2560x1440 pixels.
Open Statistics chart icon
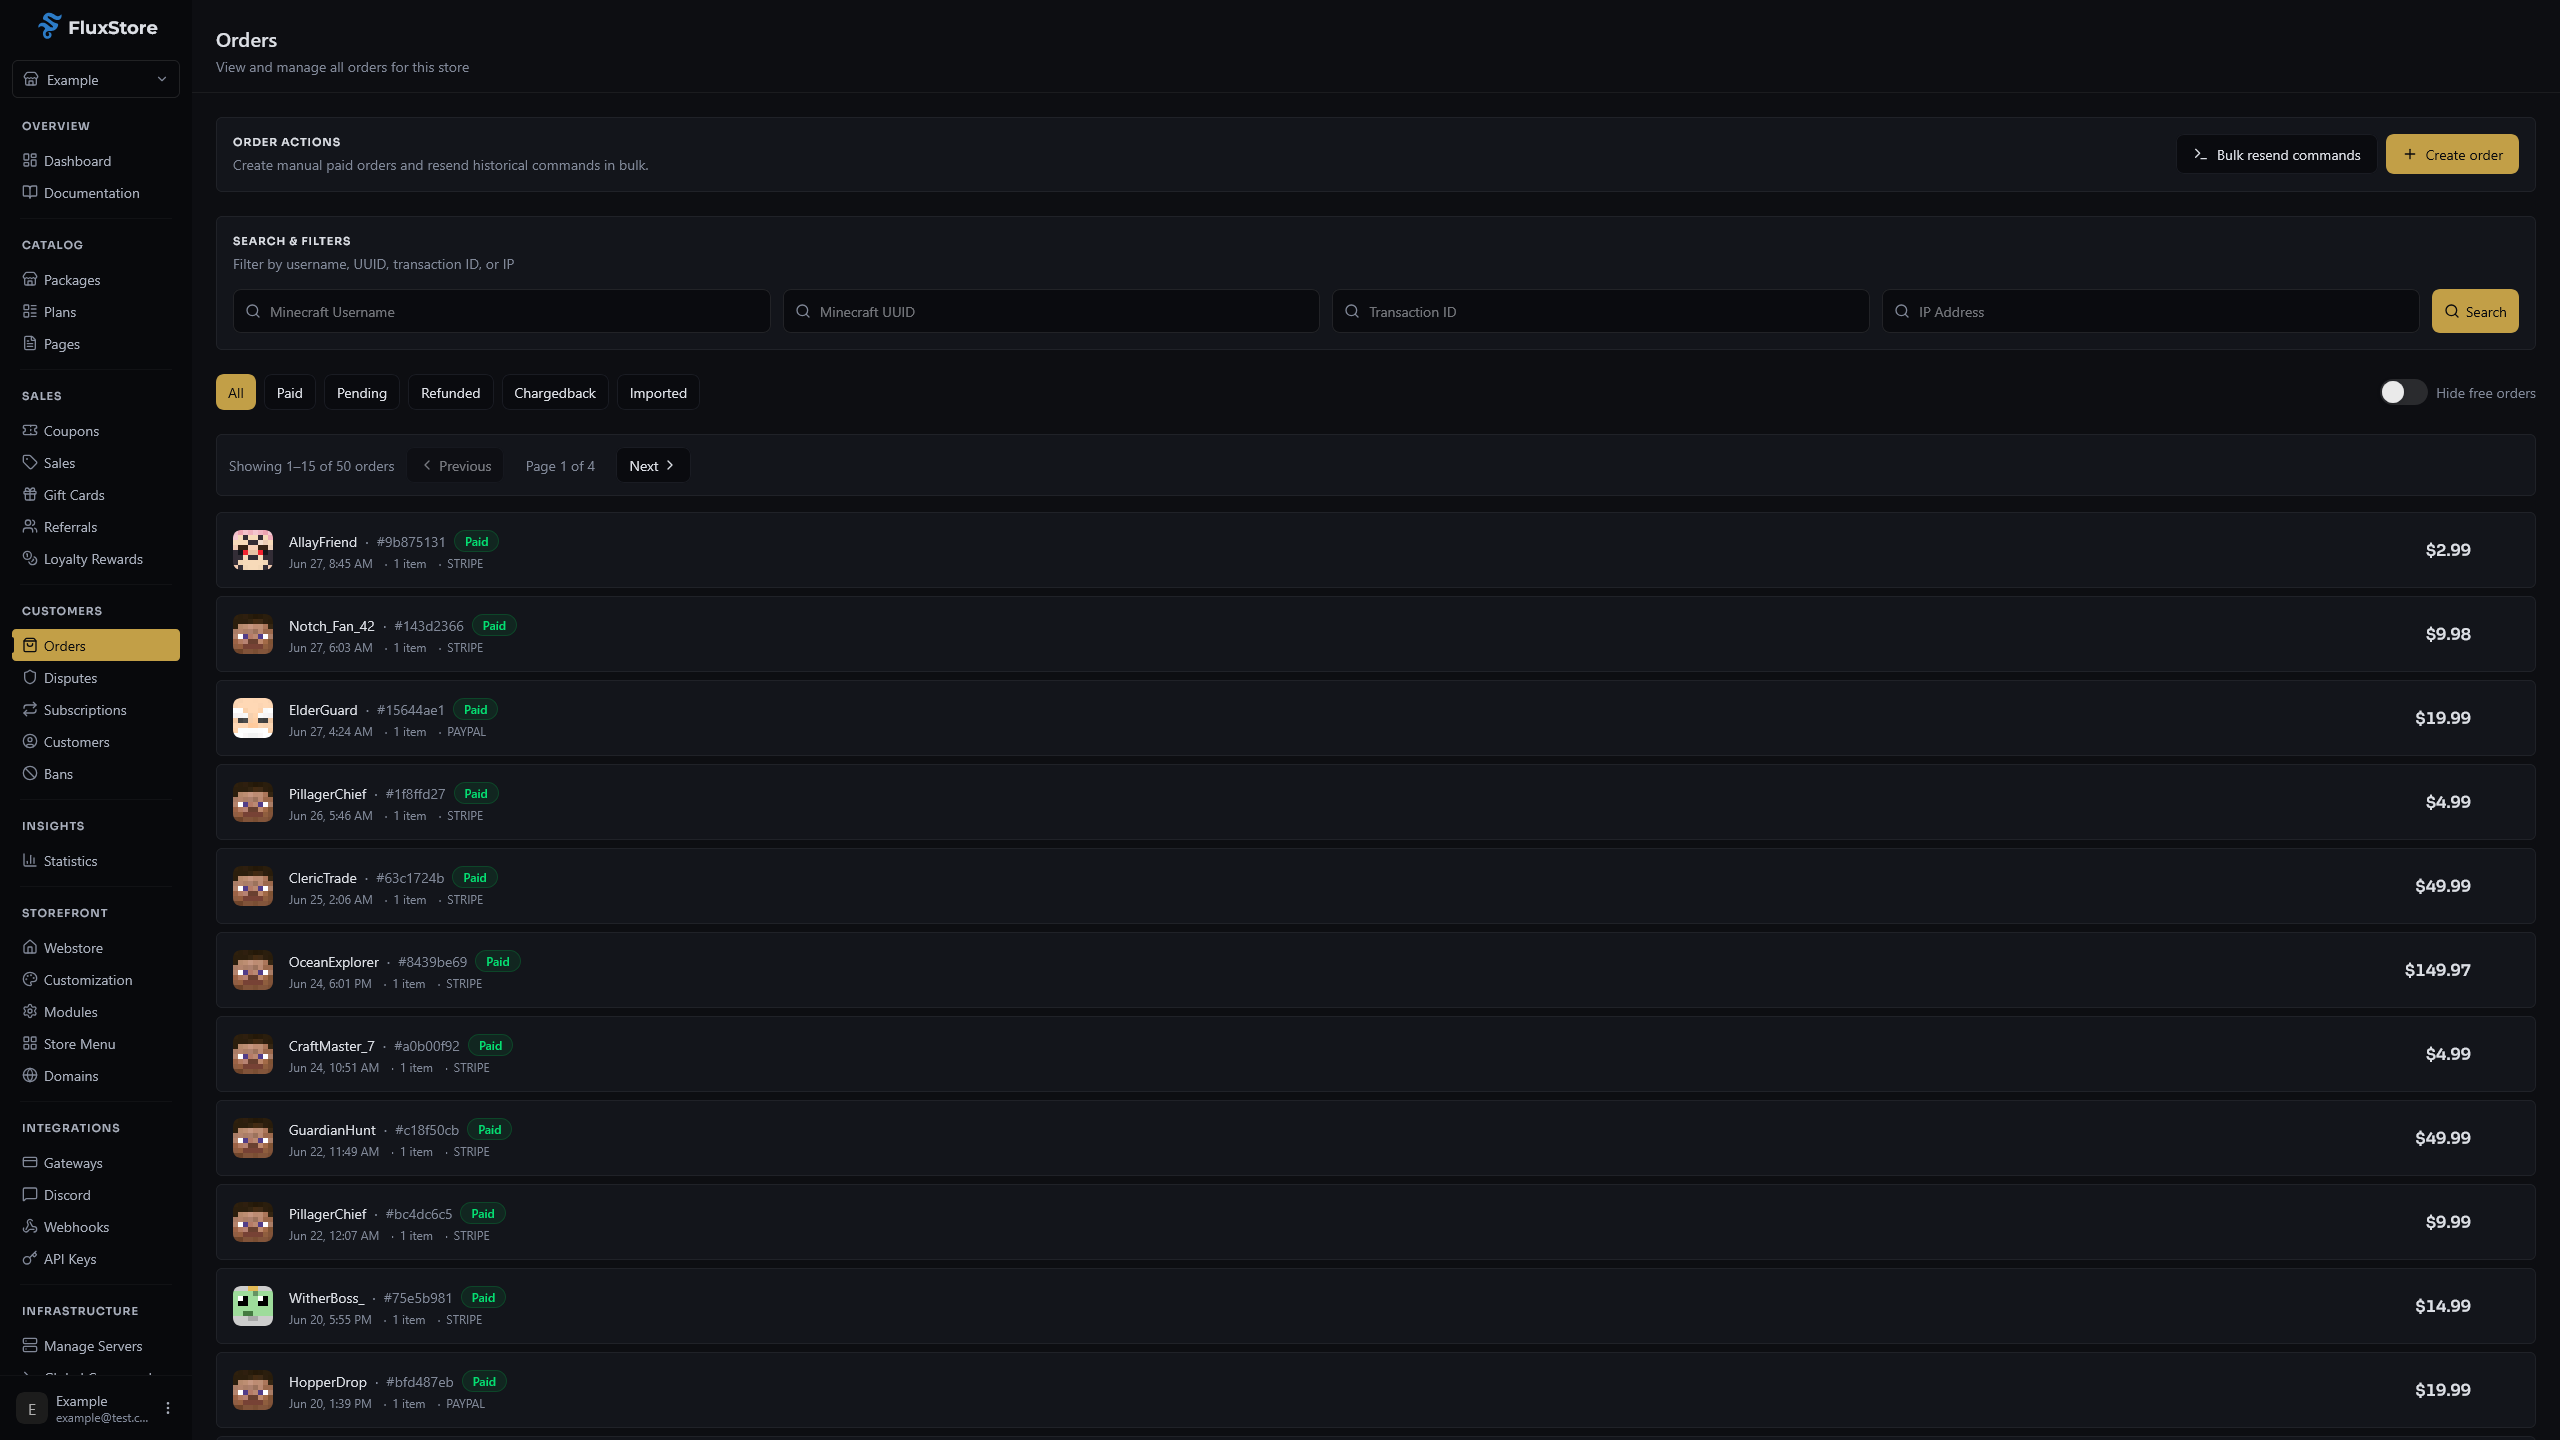pyautogui.click(x=30, y=860)
